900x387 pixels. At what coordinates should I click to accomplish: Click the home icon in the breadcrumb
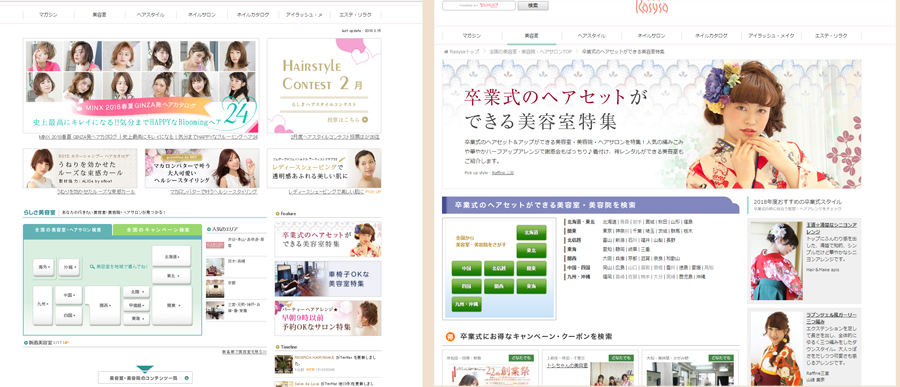coord(446,52)
